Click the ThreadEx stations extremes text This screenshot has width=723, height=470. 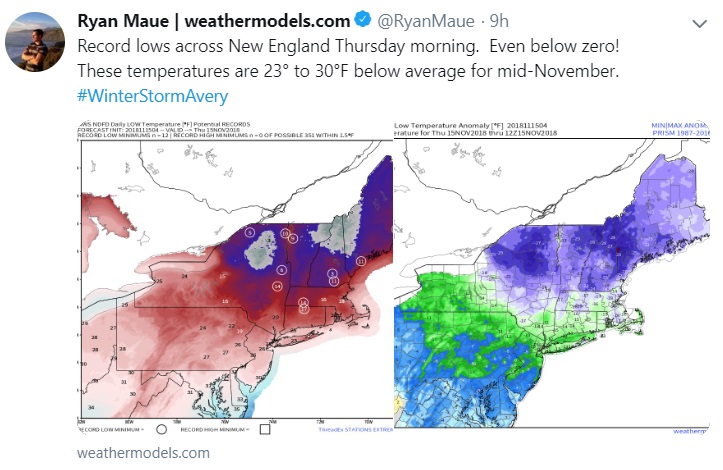(355, 429)
